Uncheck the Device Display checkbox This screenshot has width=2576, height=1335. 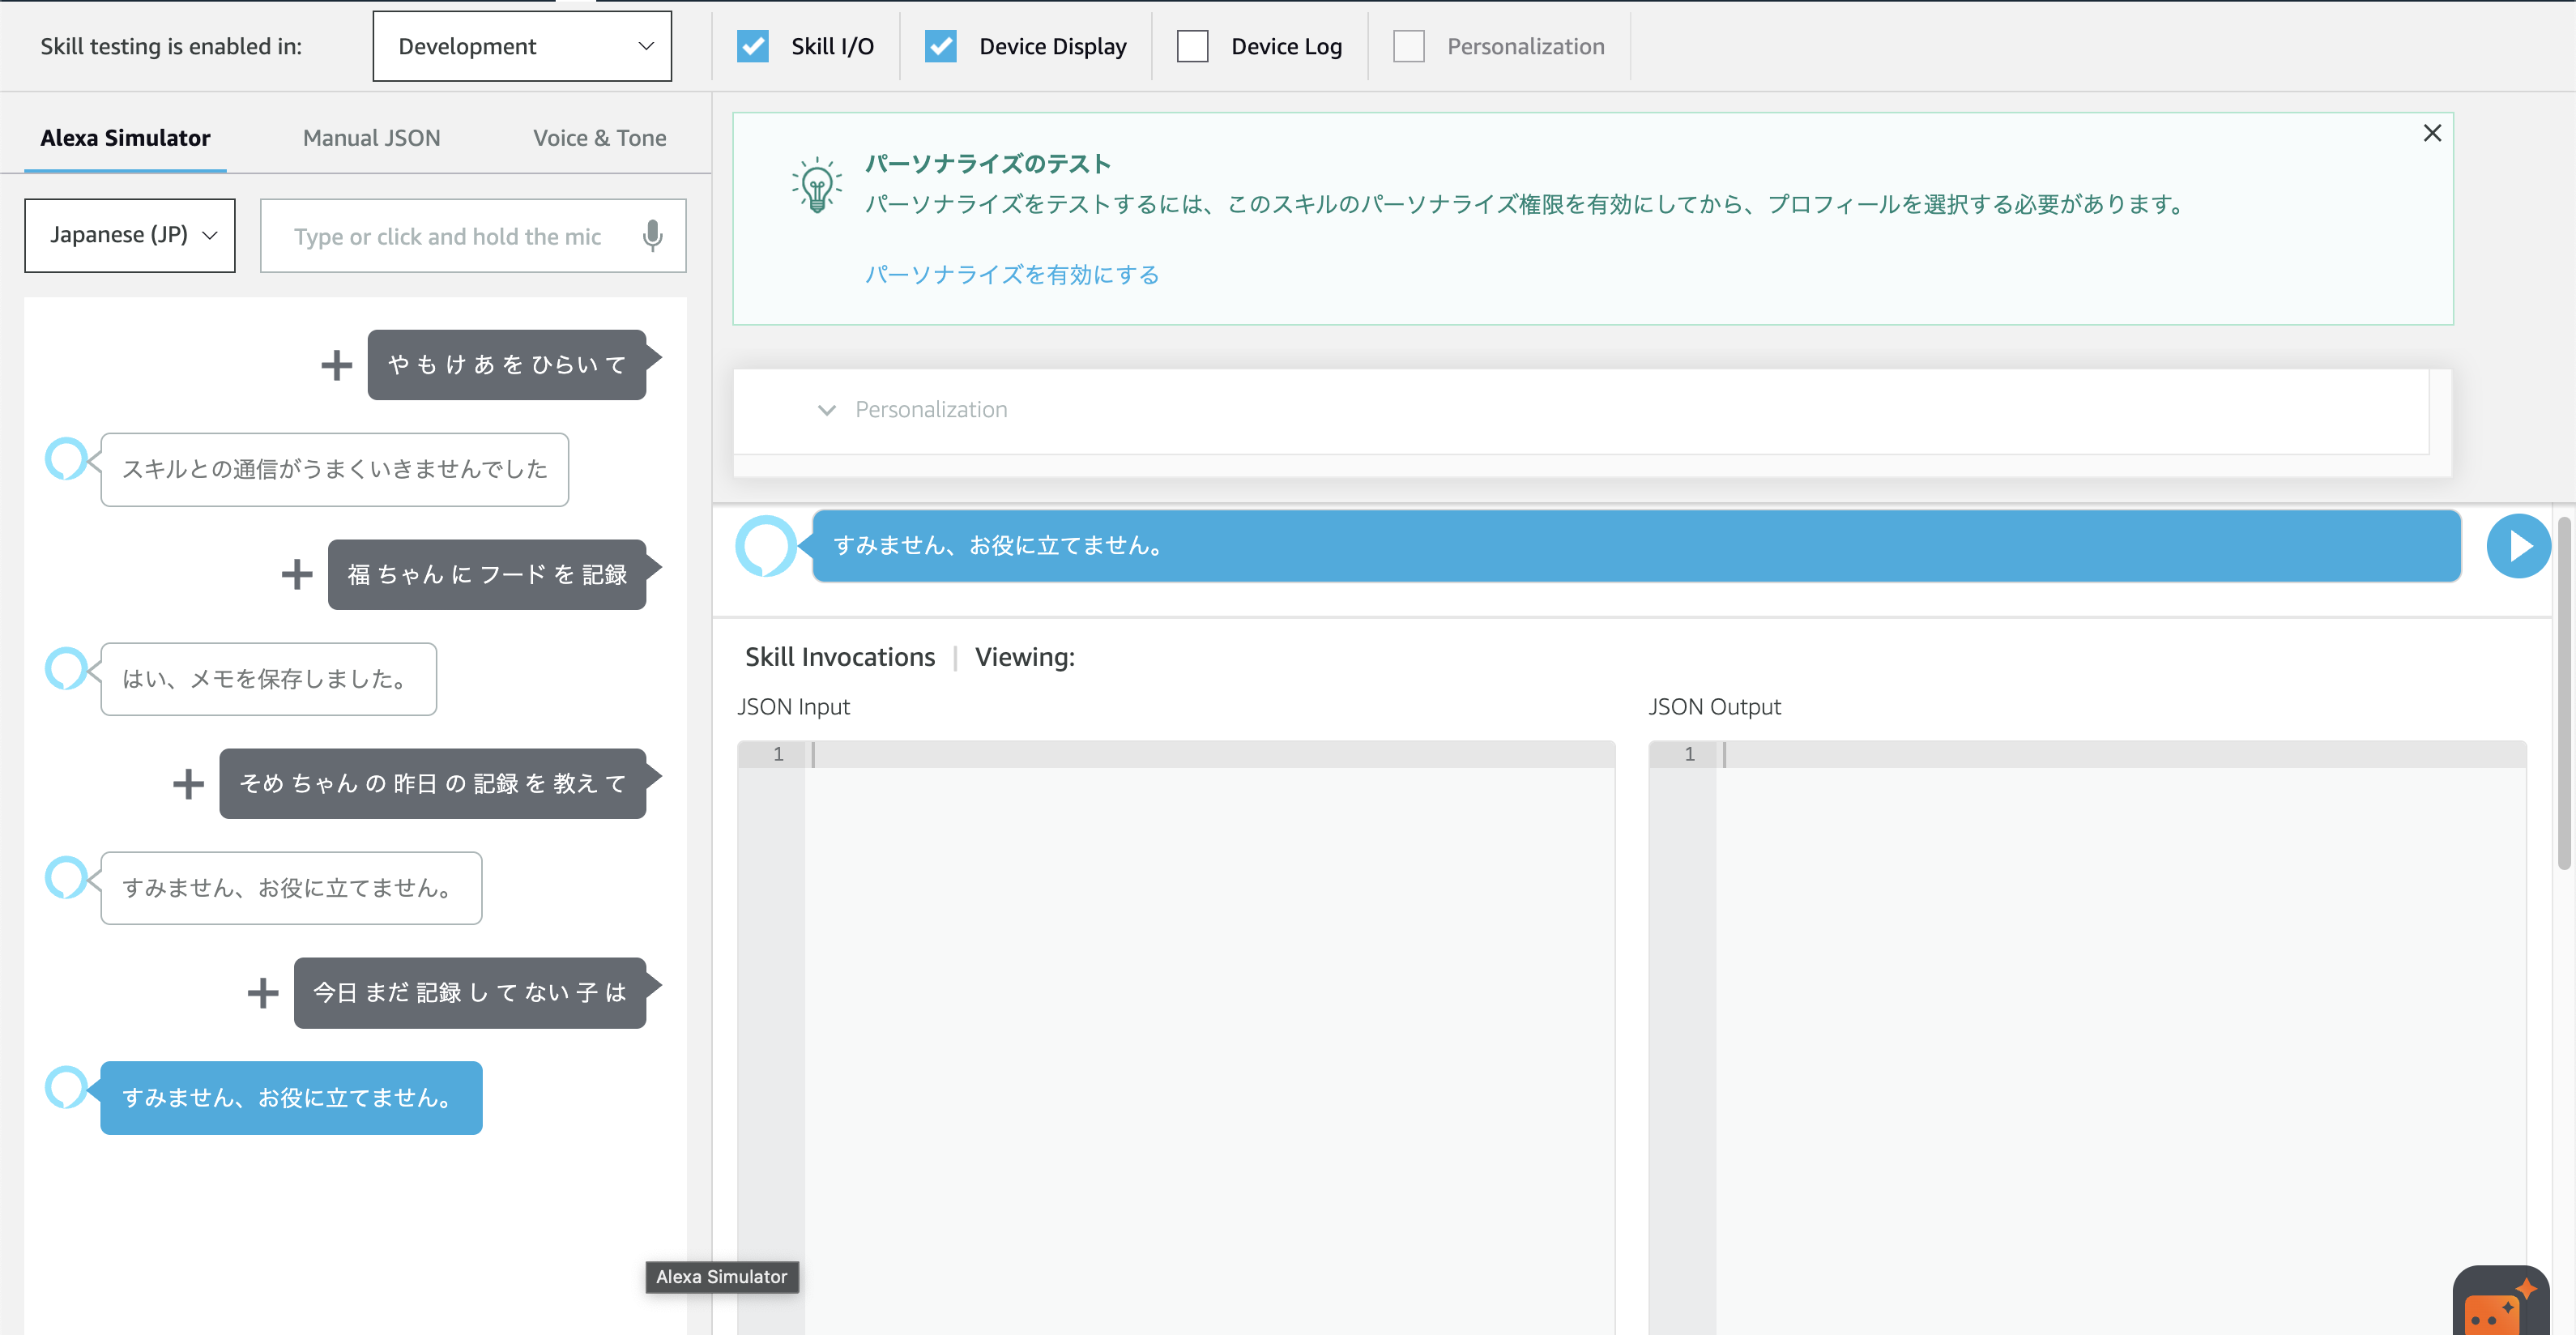940,46
